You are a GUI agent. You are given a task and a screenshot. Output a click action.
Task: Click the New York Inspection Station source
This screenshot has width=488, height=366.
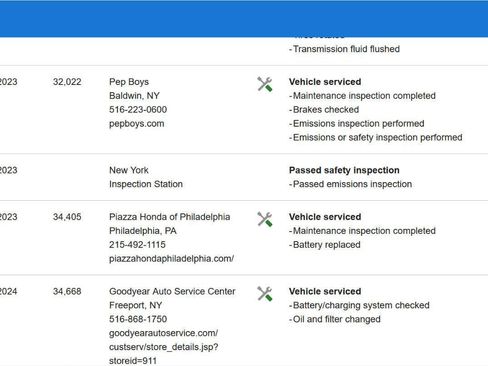(146, 177)
